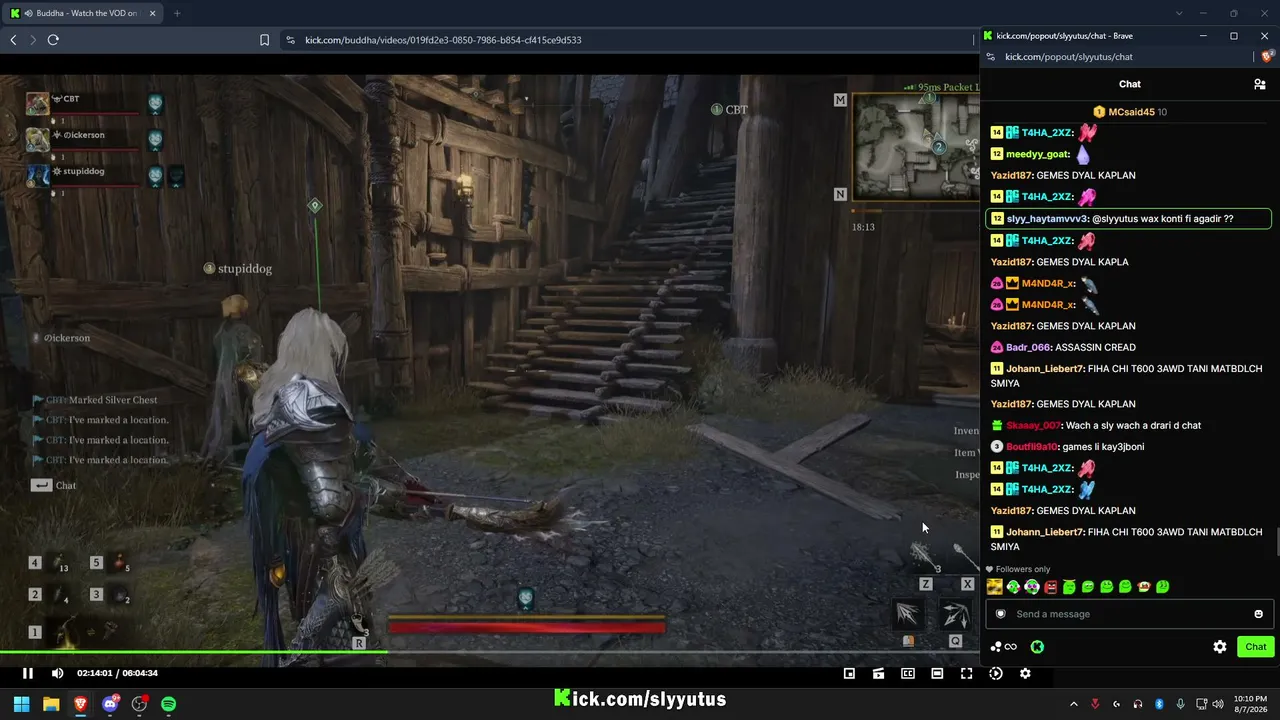Screen dimensions: 1280x720
Task: Click the chat popout address bar
Action: click(x=1115, y=57)
